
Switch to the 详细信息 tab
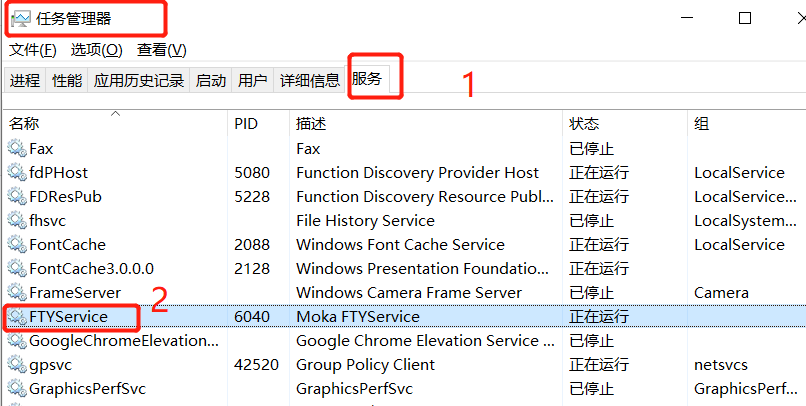(309, 81)
